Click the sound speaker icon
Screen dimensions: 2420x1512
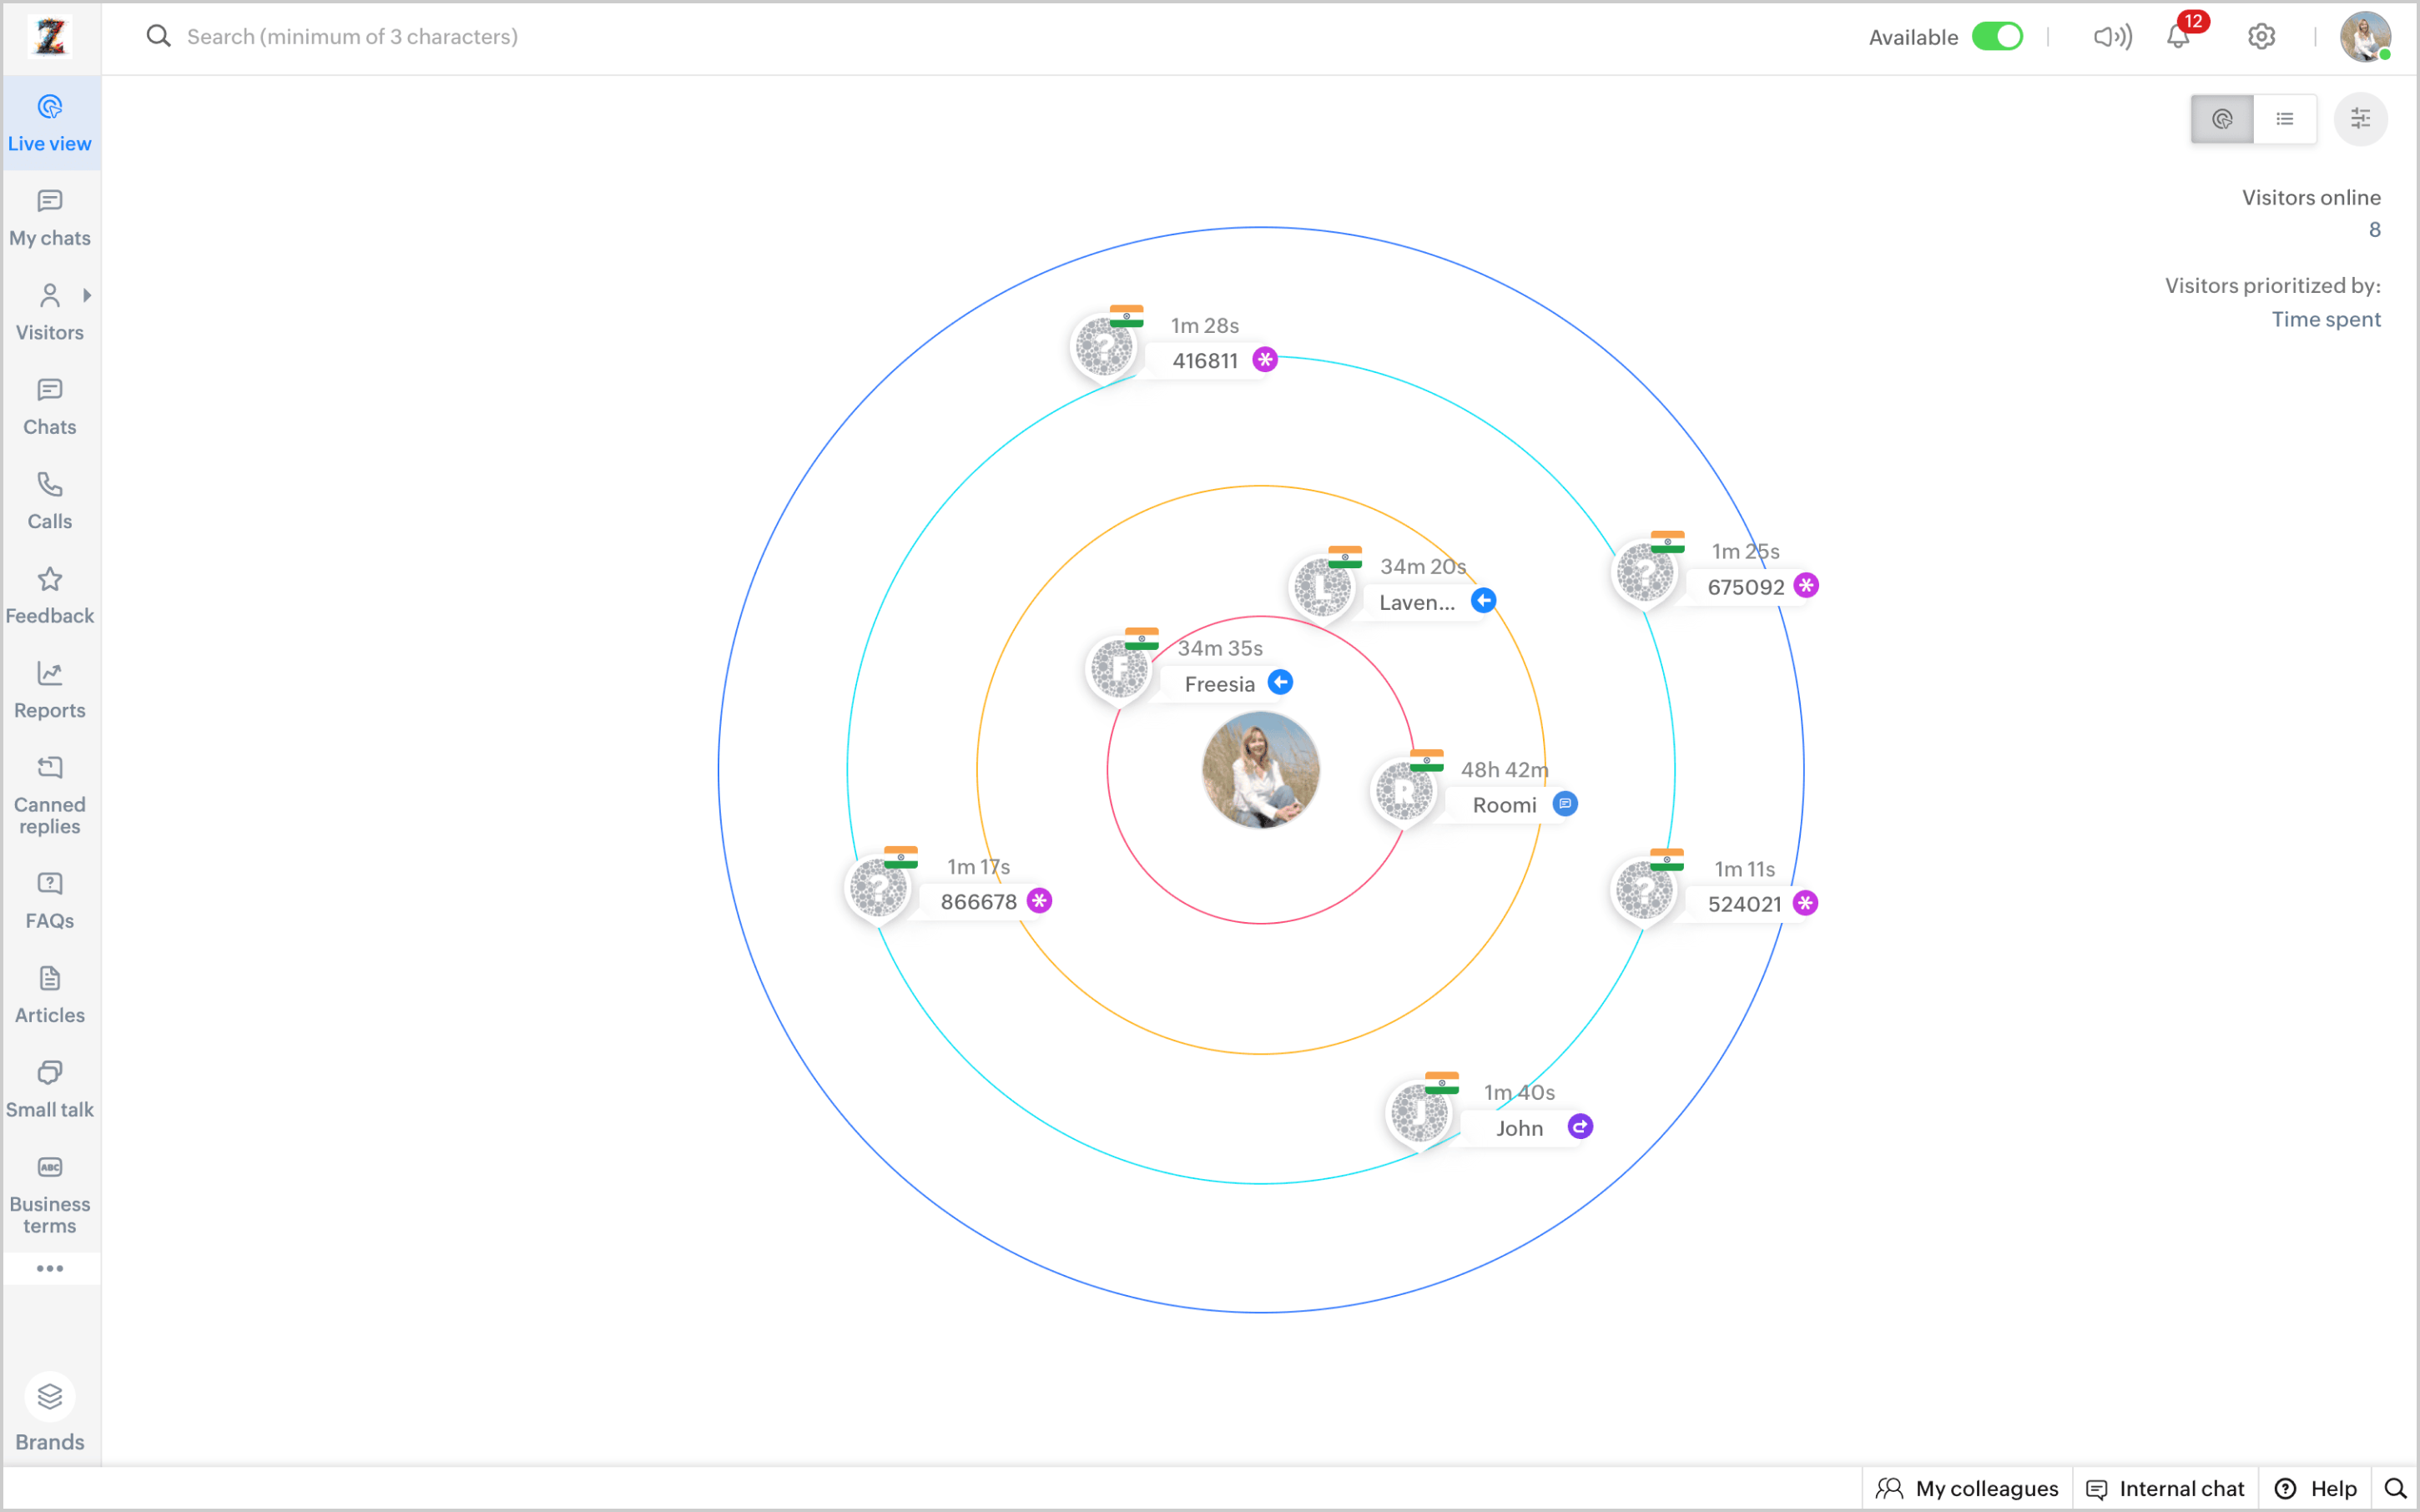click(2112, 37)
